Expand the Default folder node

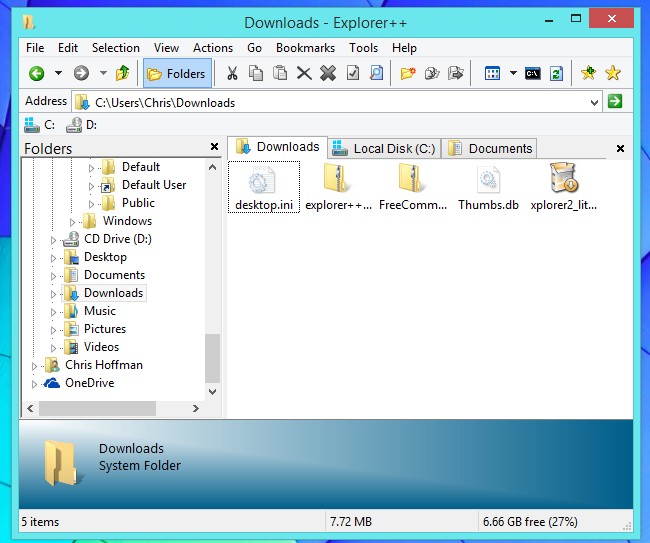click(91, 168)
